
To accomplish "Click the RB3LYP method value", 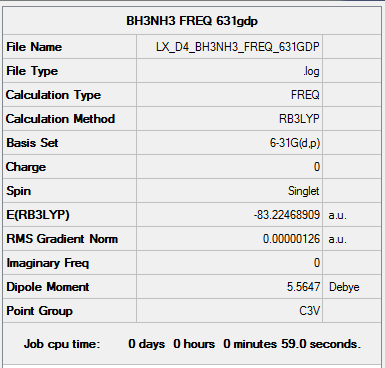I will [299, 119].
